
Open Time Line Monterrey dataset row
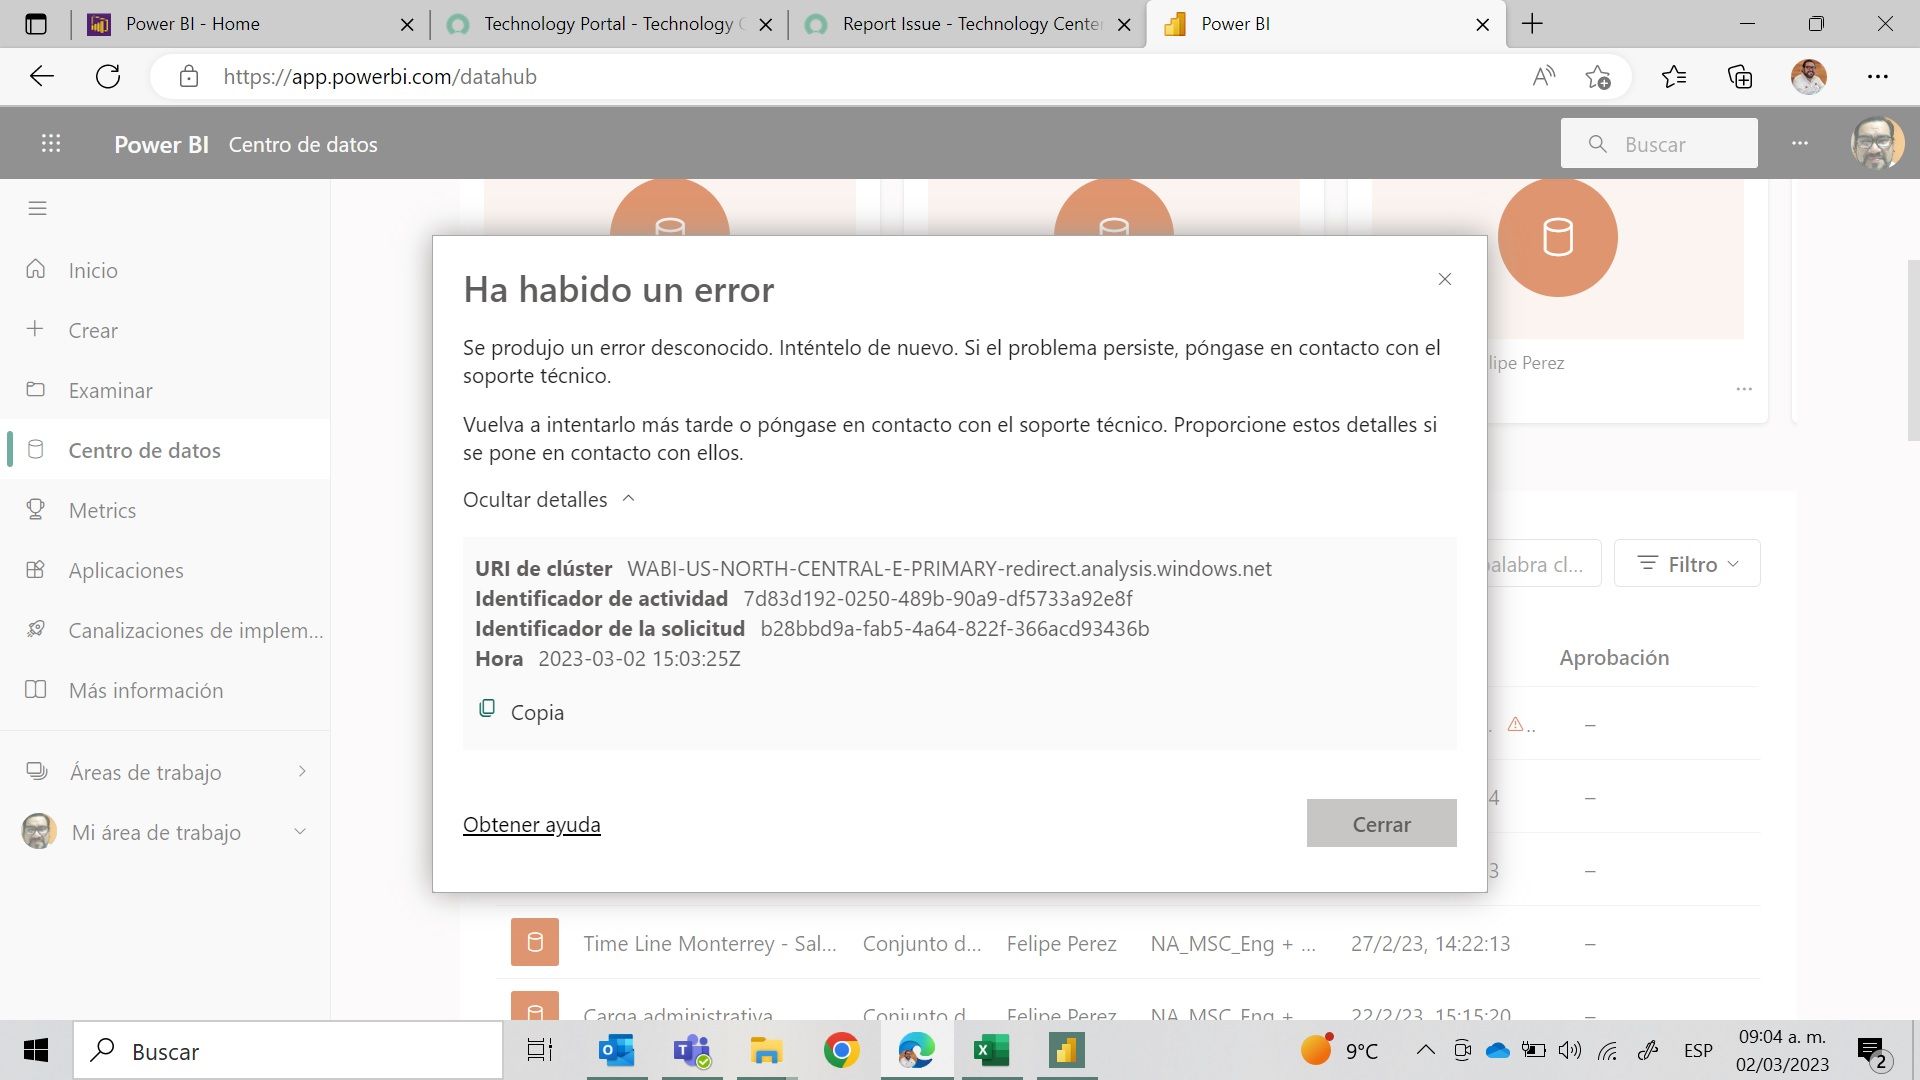pyautogui.click(x=1127, y=943)
